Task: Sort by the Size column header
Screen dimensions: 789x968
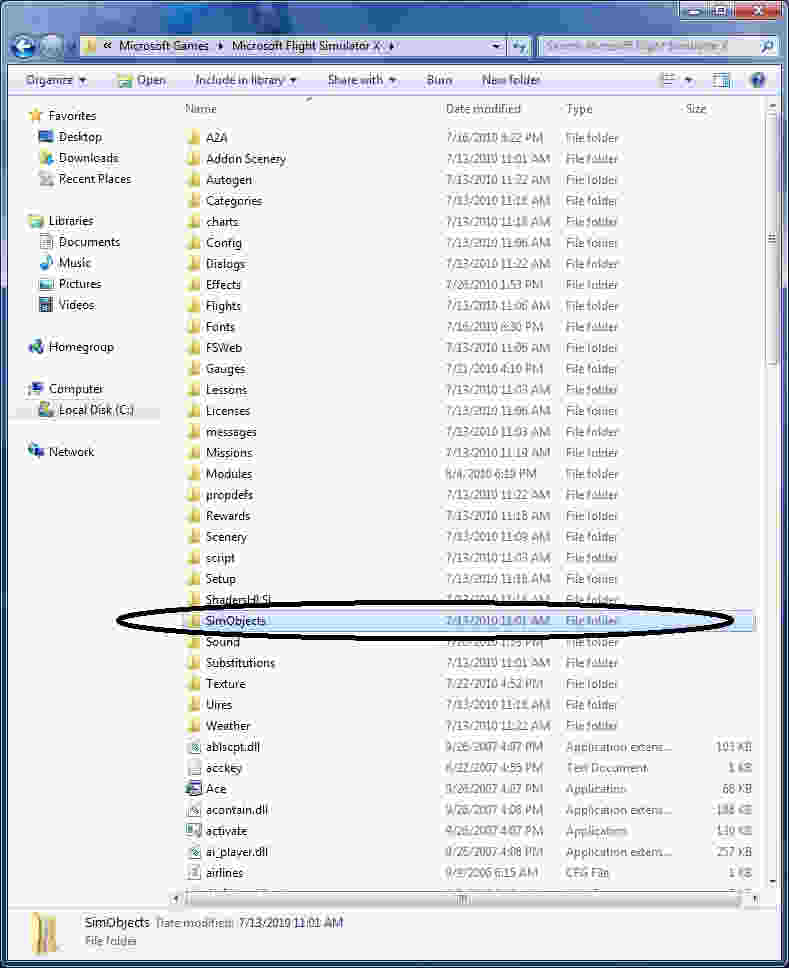Action: tap(696, 109)
